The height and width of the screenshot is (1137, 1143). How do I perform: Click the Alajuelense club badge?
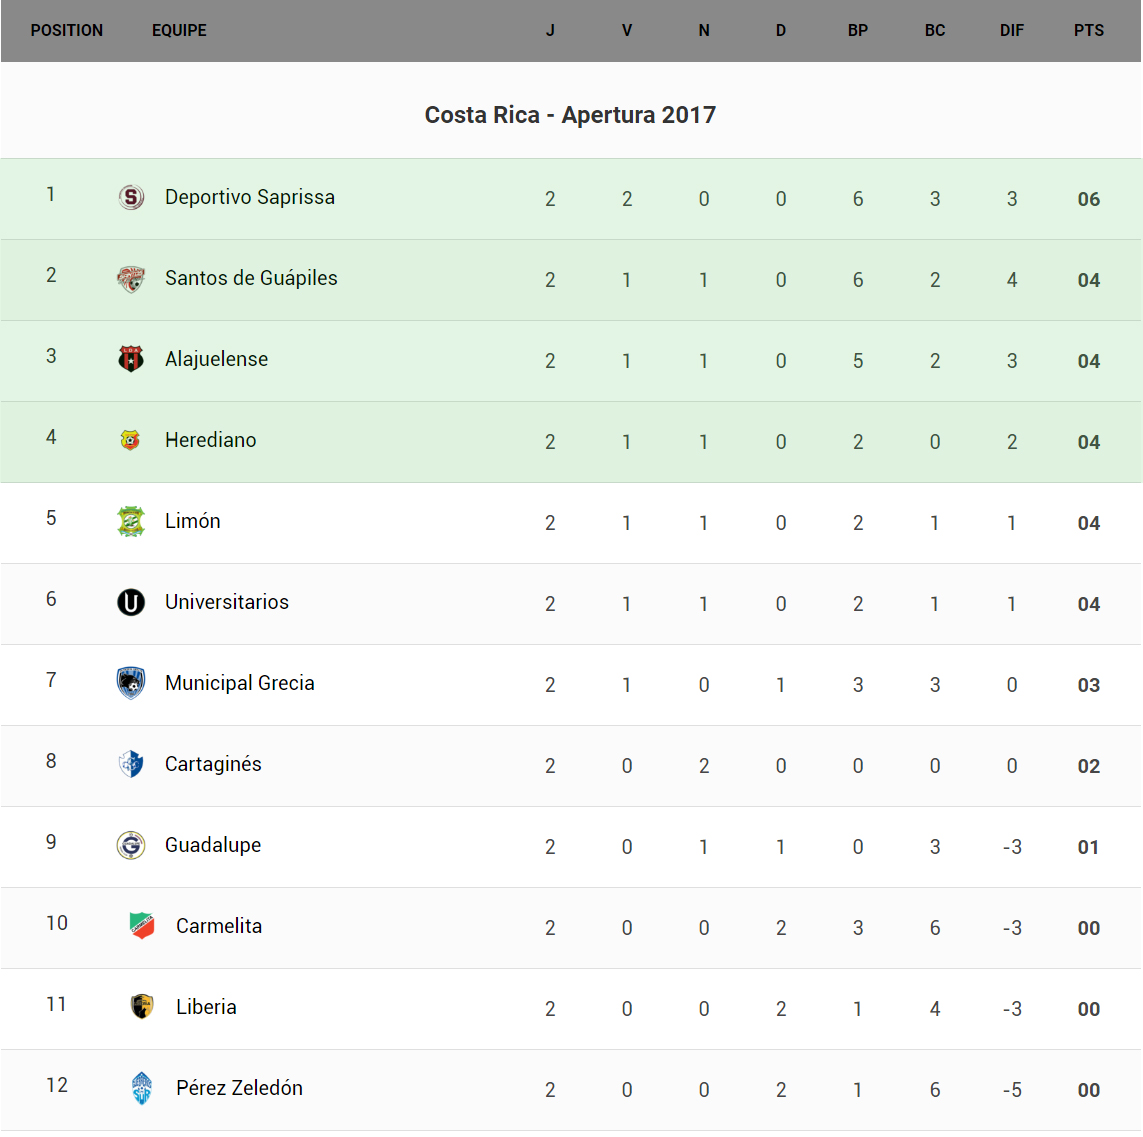(131, 360)
